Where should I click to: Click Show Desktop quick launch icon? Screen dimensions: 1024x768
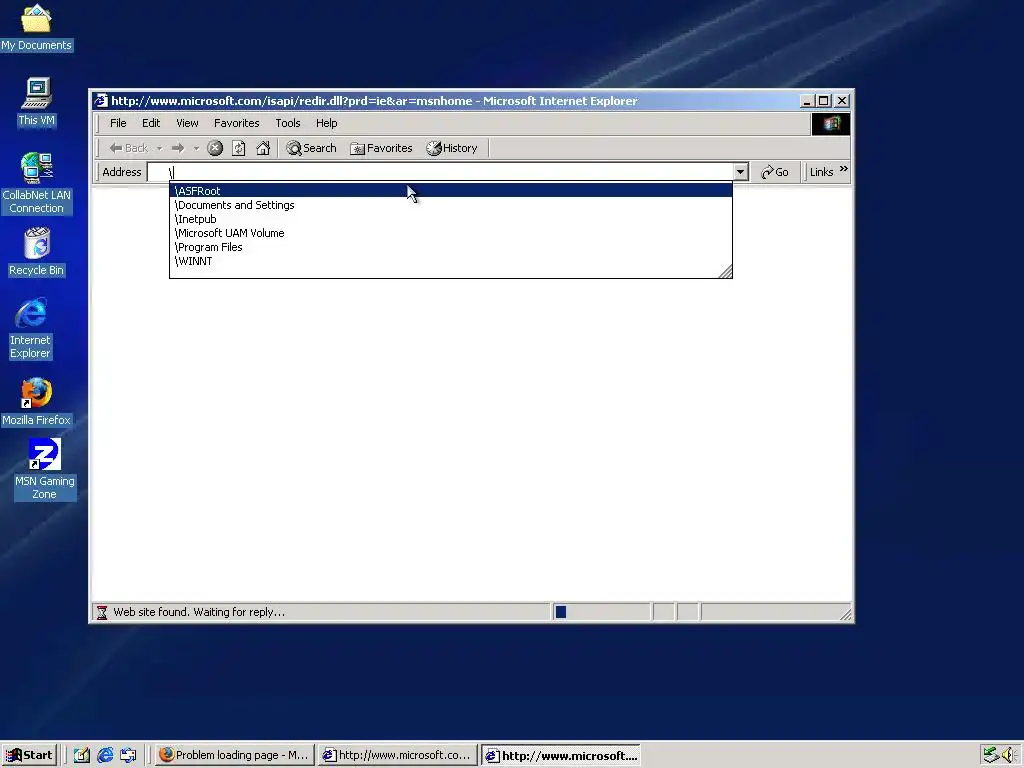82,755
